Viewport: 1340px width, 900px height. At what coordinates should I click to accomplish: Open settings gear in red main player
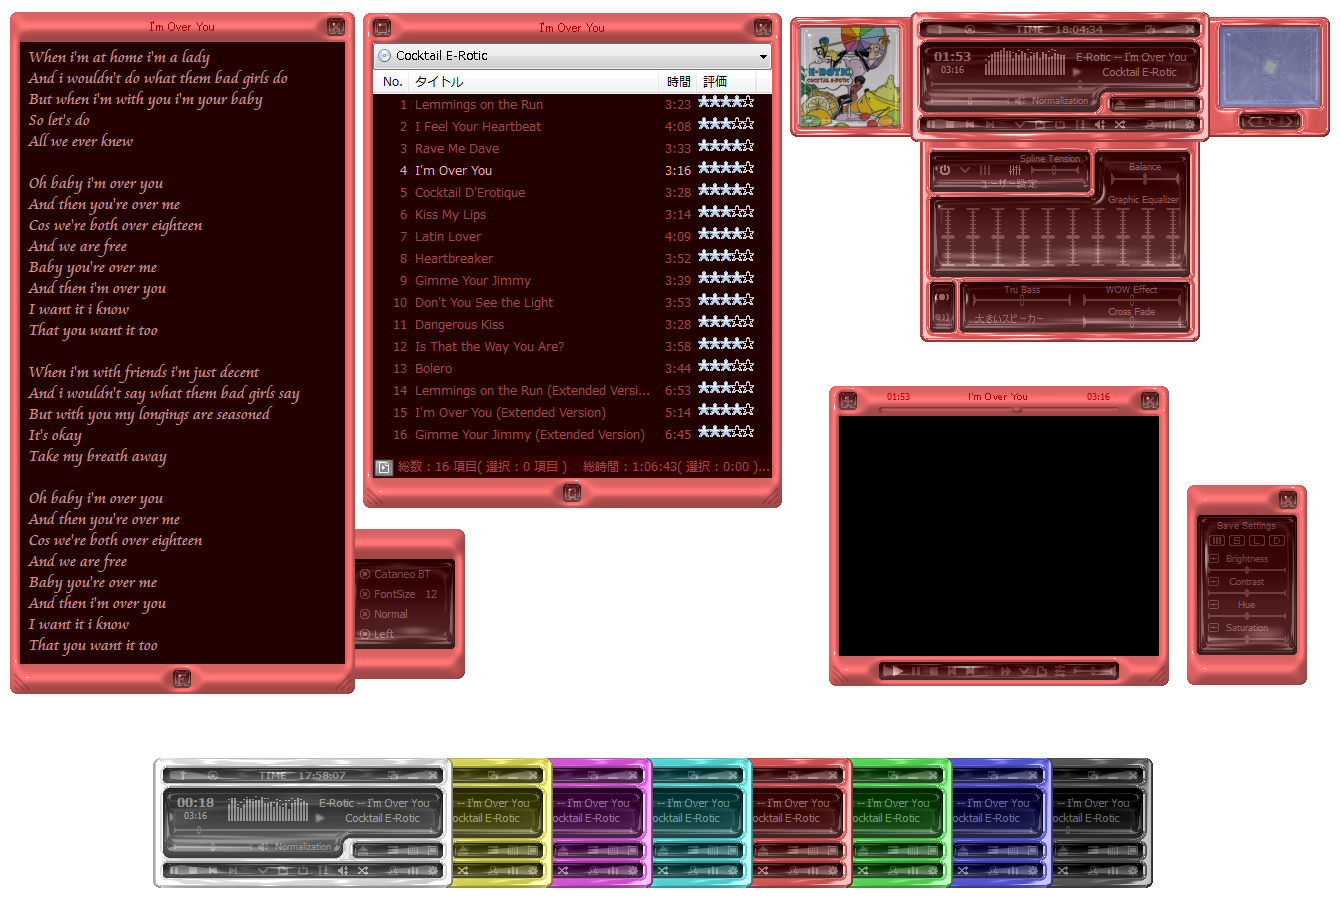point(1190,125)
